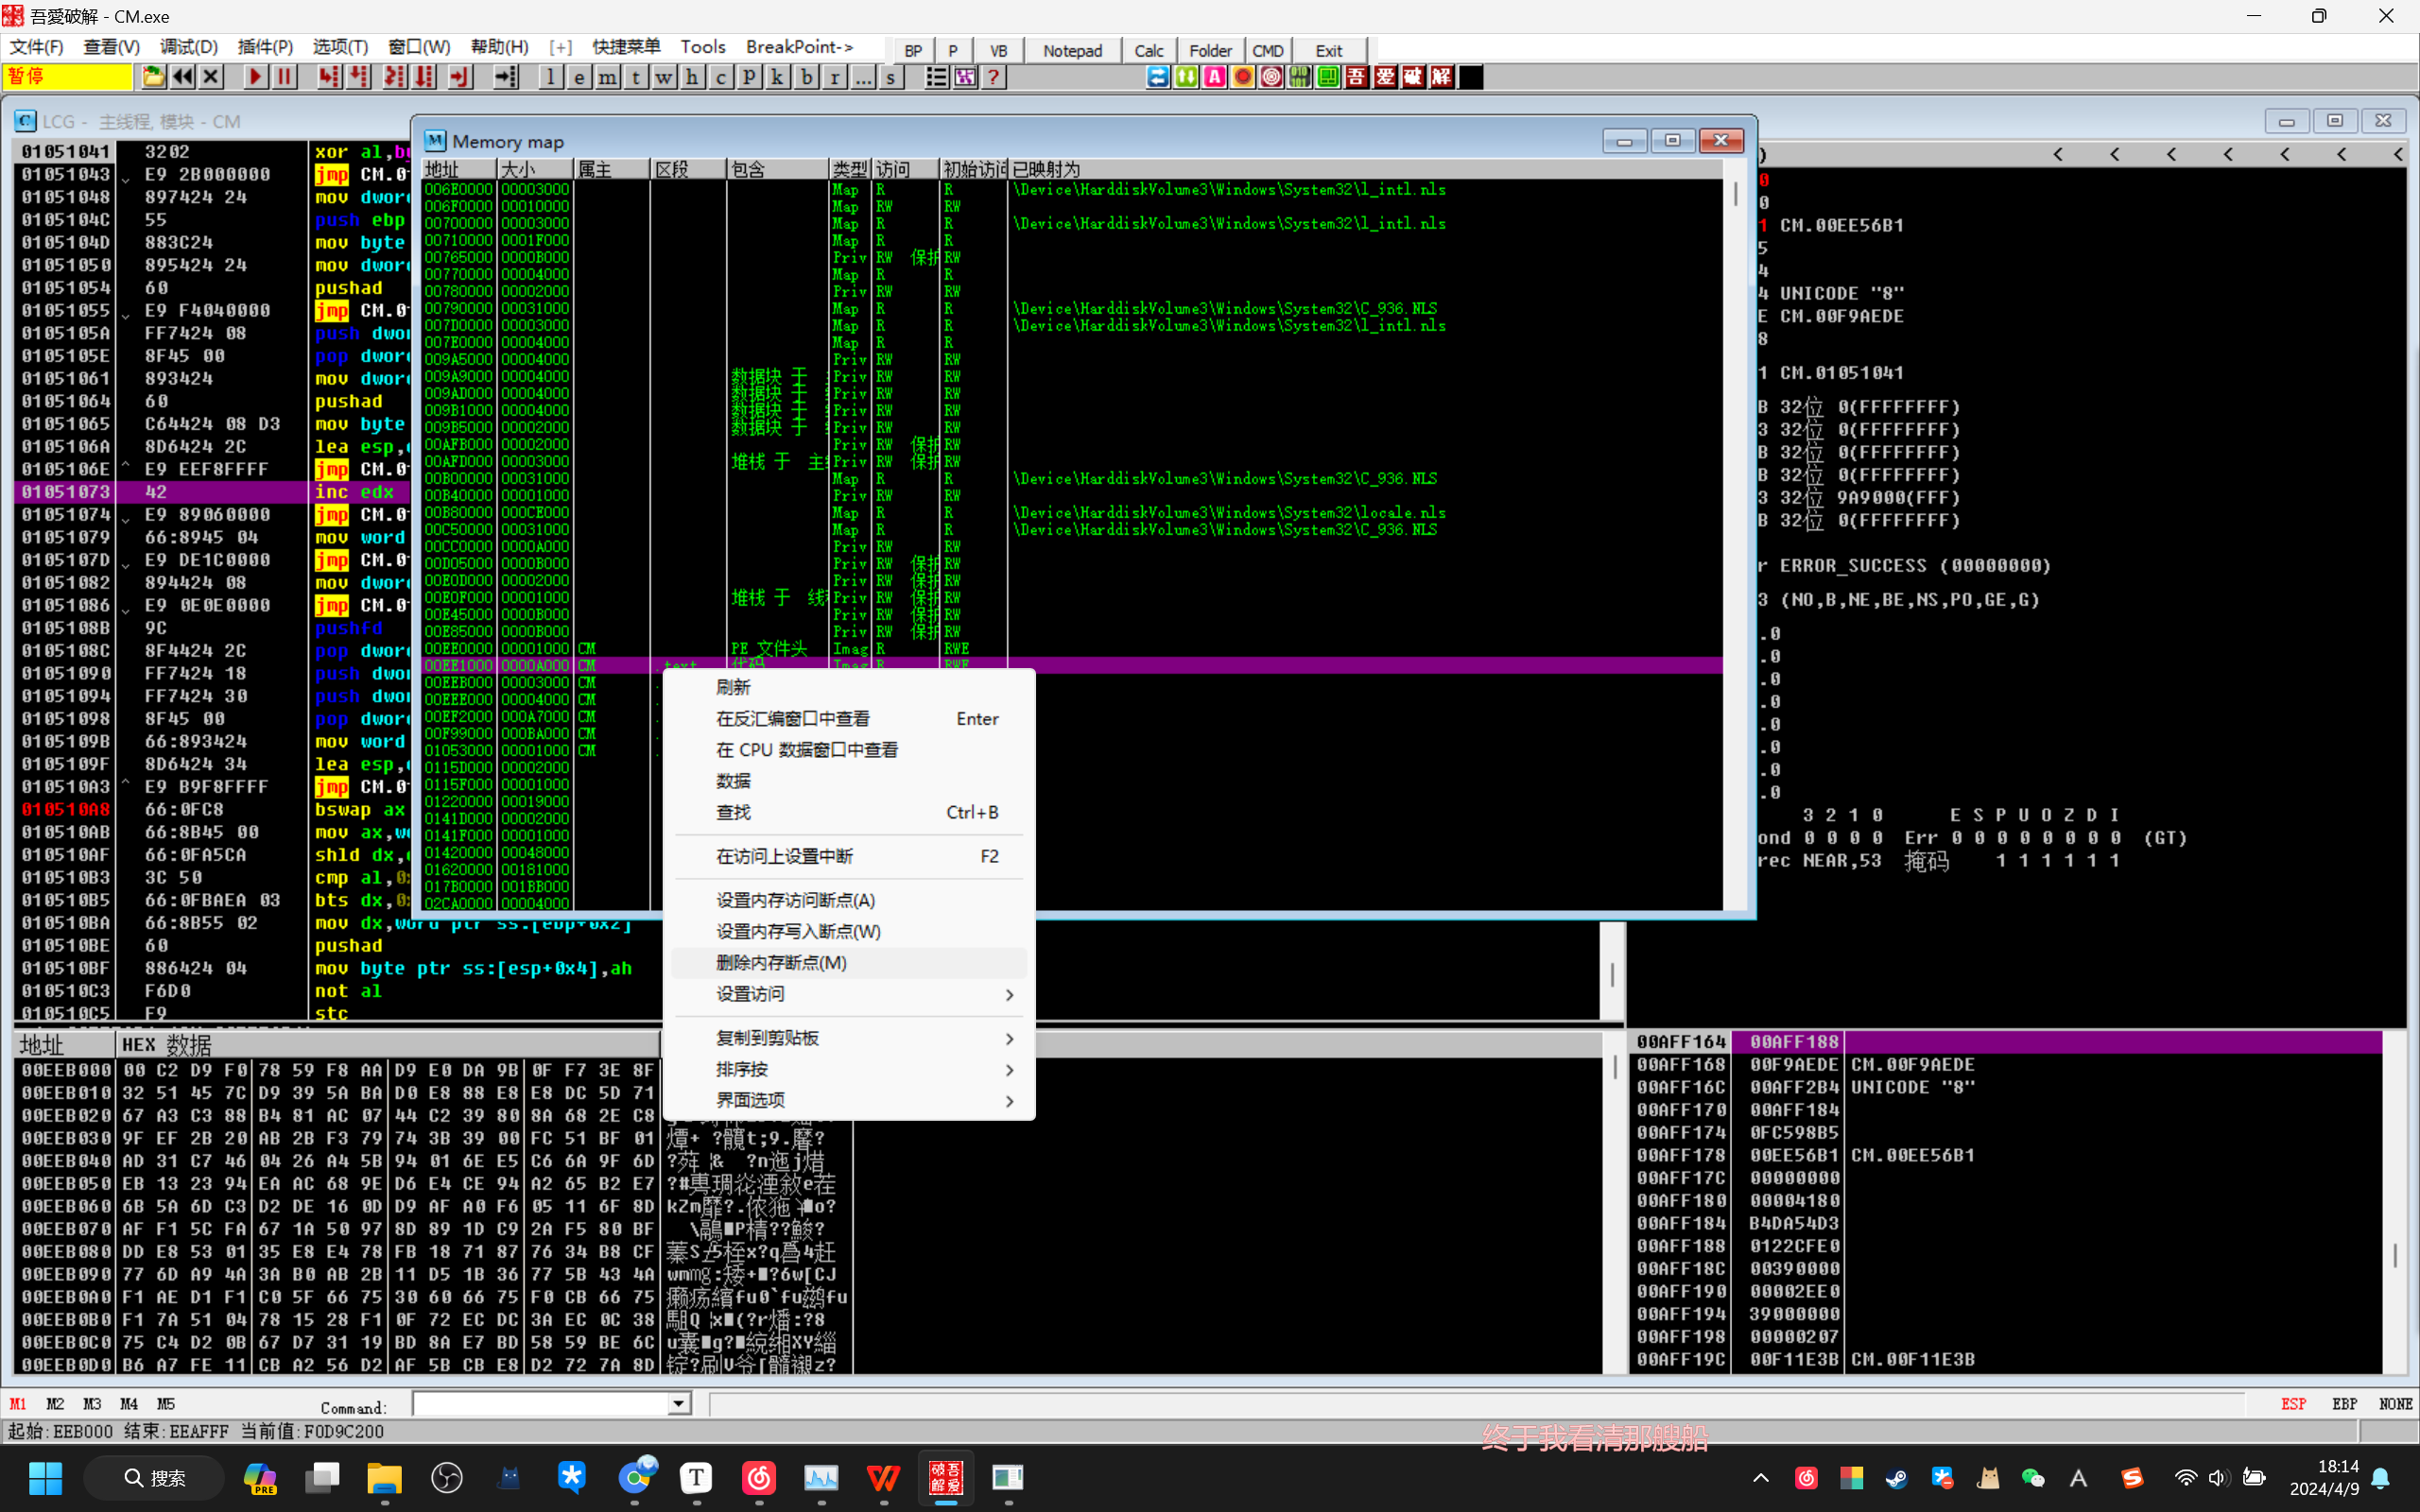Choose 设置内存访问断点(A) in context menu

click(x=849, y=900)
